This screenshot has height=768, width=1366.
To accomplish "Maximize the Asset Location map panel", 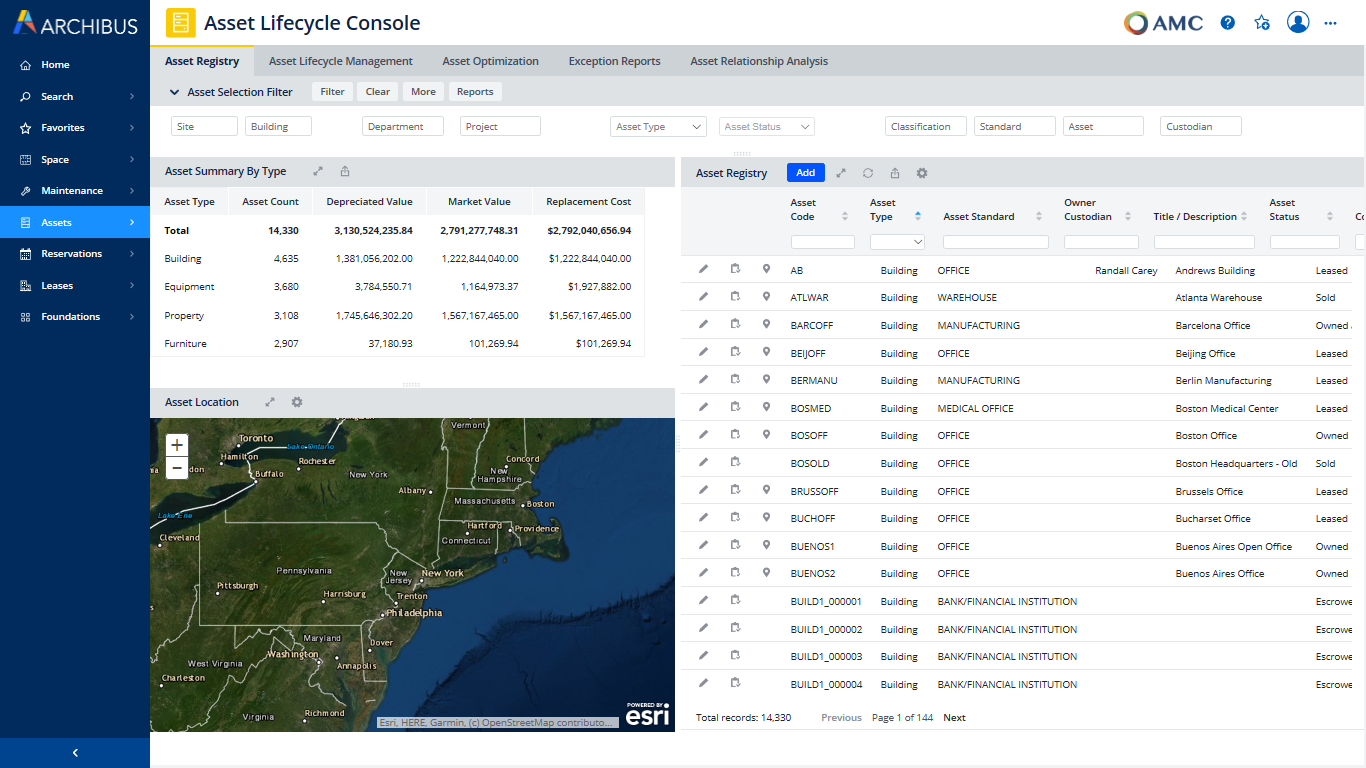I will pos(270,402).
